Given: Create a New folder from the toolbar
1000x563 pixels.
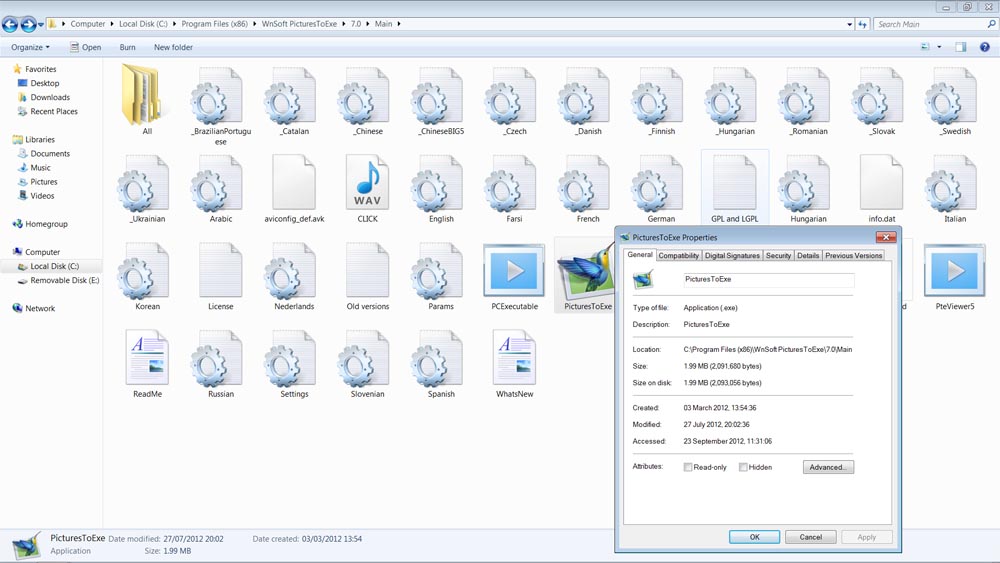Looking at the screenshot, I should coord(173,47).
